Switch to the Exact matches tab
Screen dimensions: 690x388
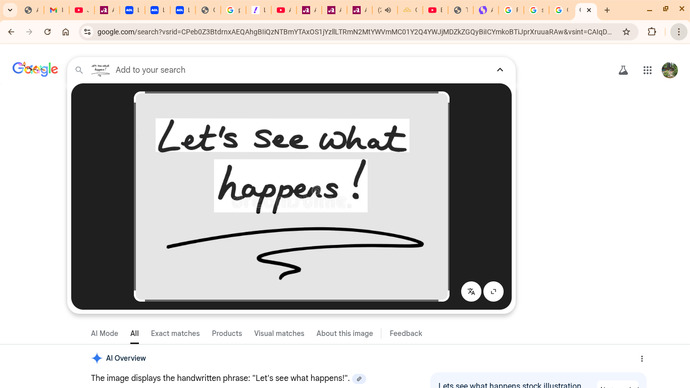[x=175, y=333]
